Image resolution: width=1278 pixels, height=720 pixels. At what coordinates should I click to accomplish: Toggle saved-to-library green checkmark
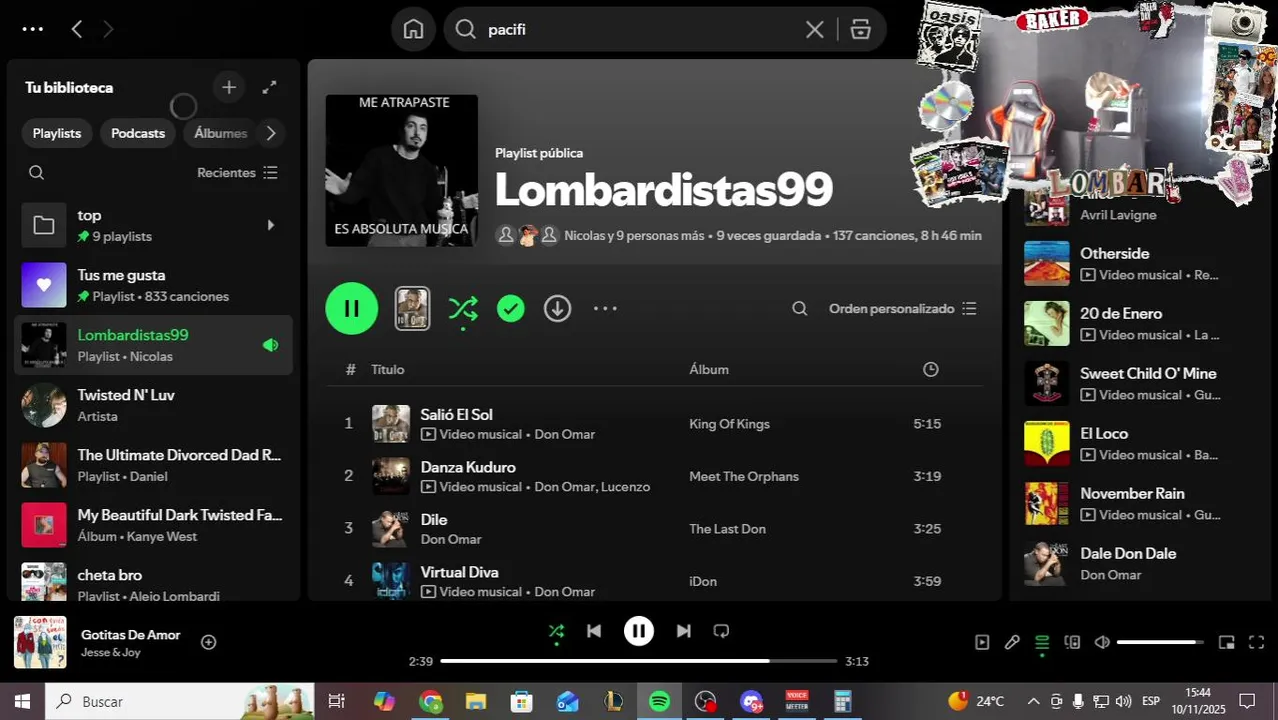pos(511,309)
